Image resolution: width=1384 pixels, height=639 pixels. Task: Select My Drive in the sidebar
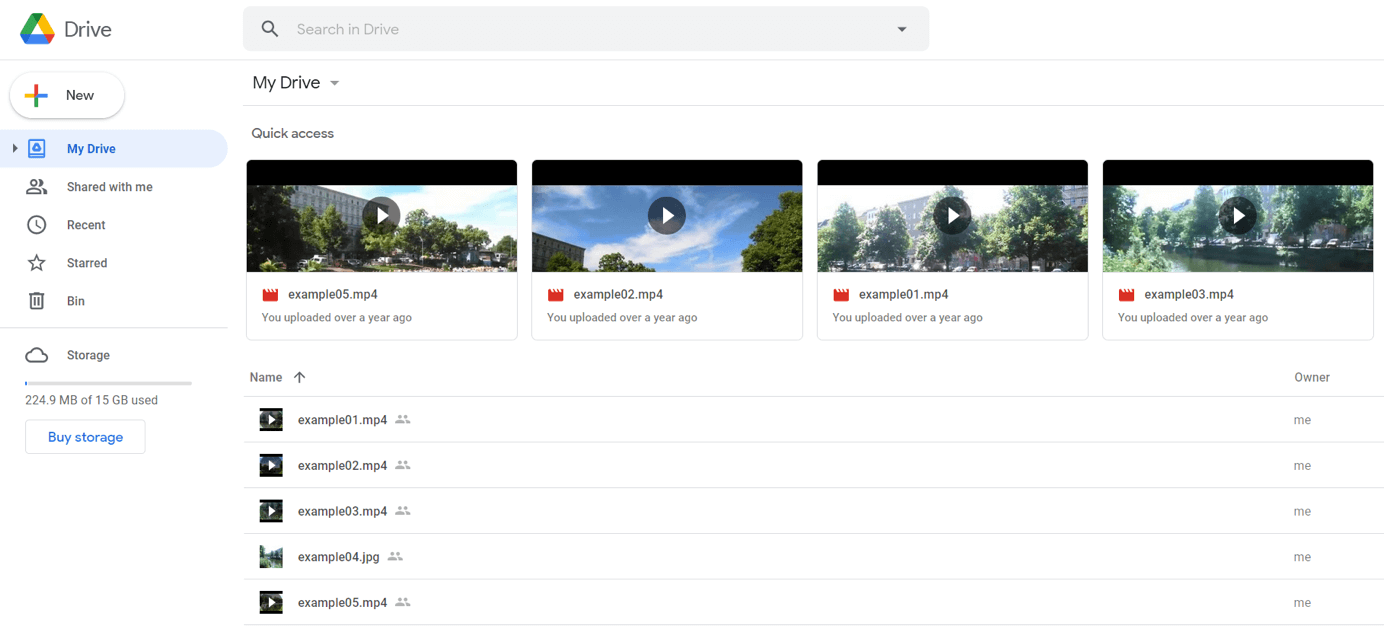pos(91,147)
